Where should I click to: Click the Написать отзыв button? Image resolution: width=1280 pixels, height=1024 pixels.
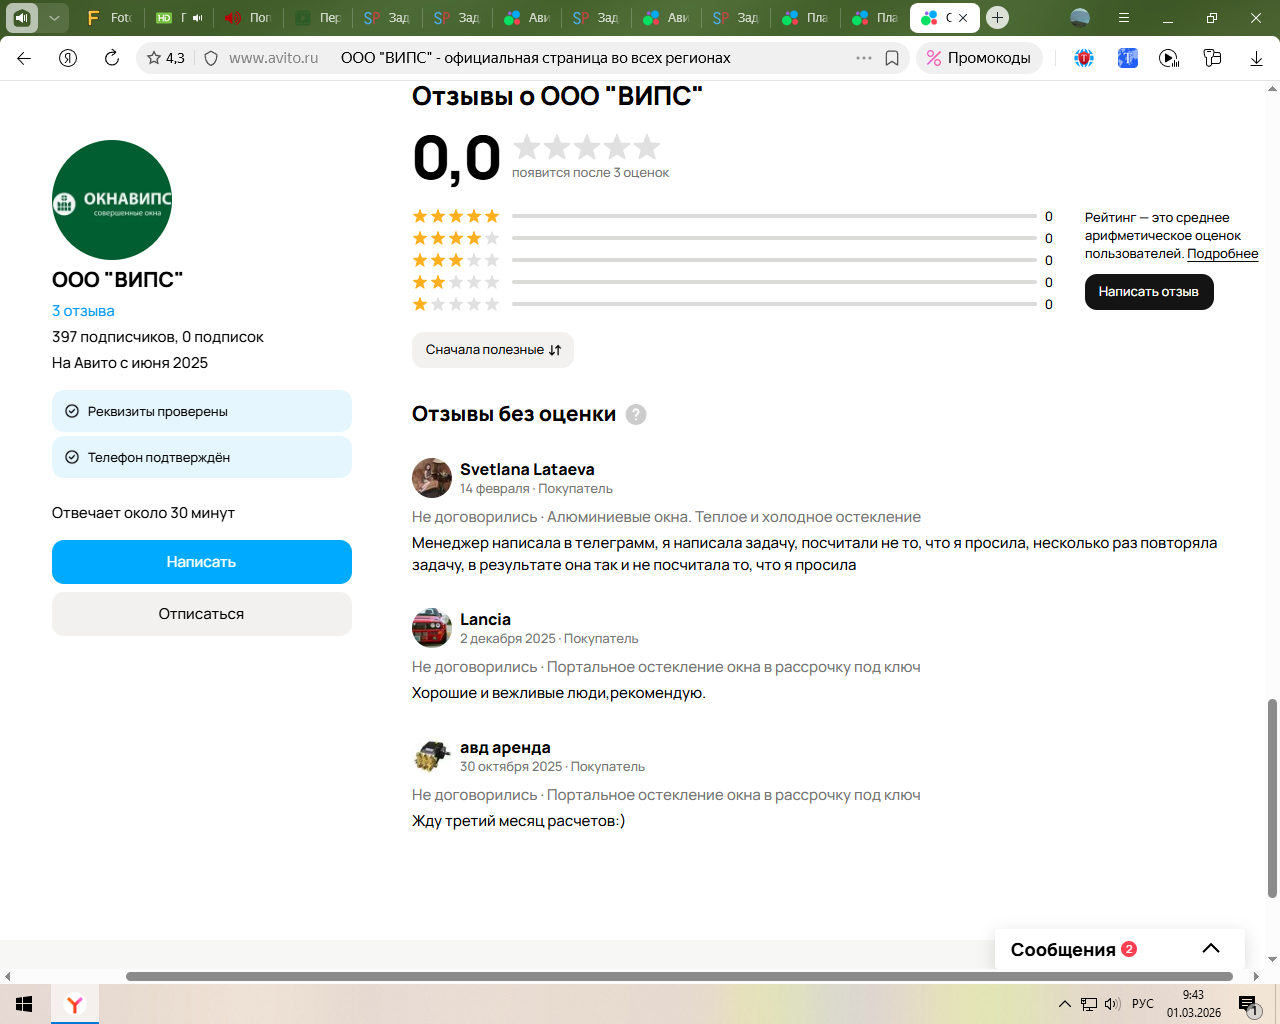tap(1149, 292)
